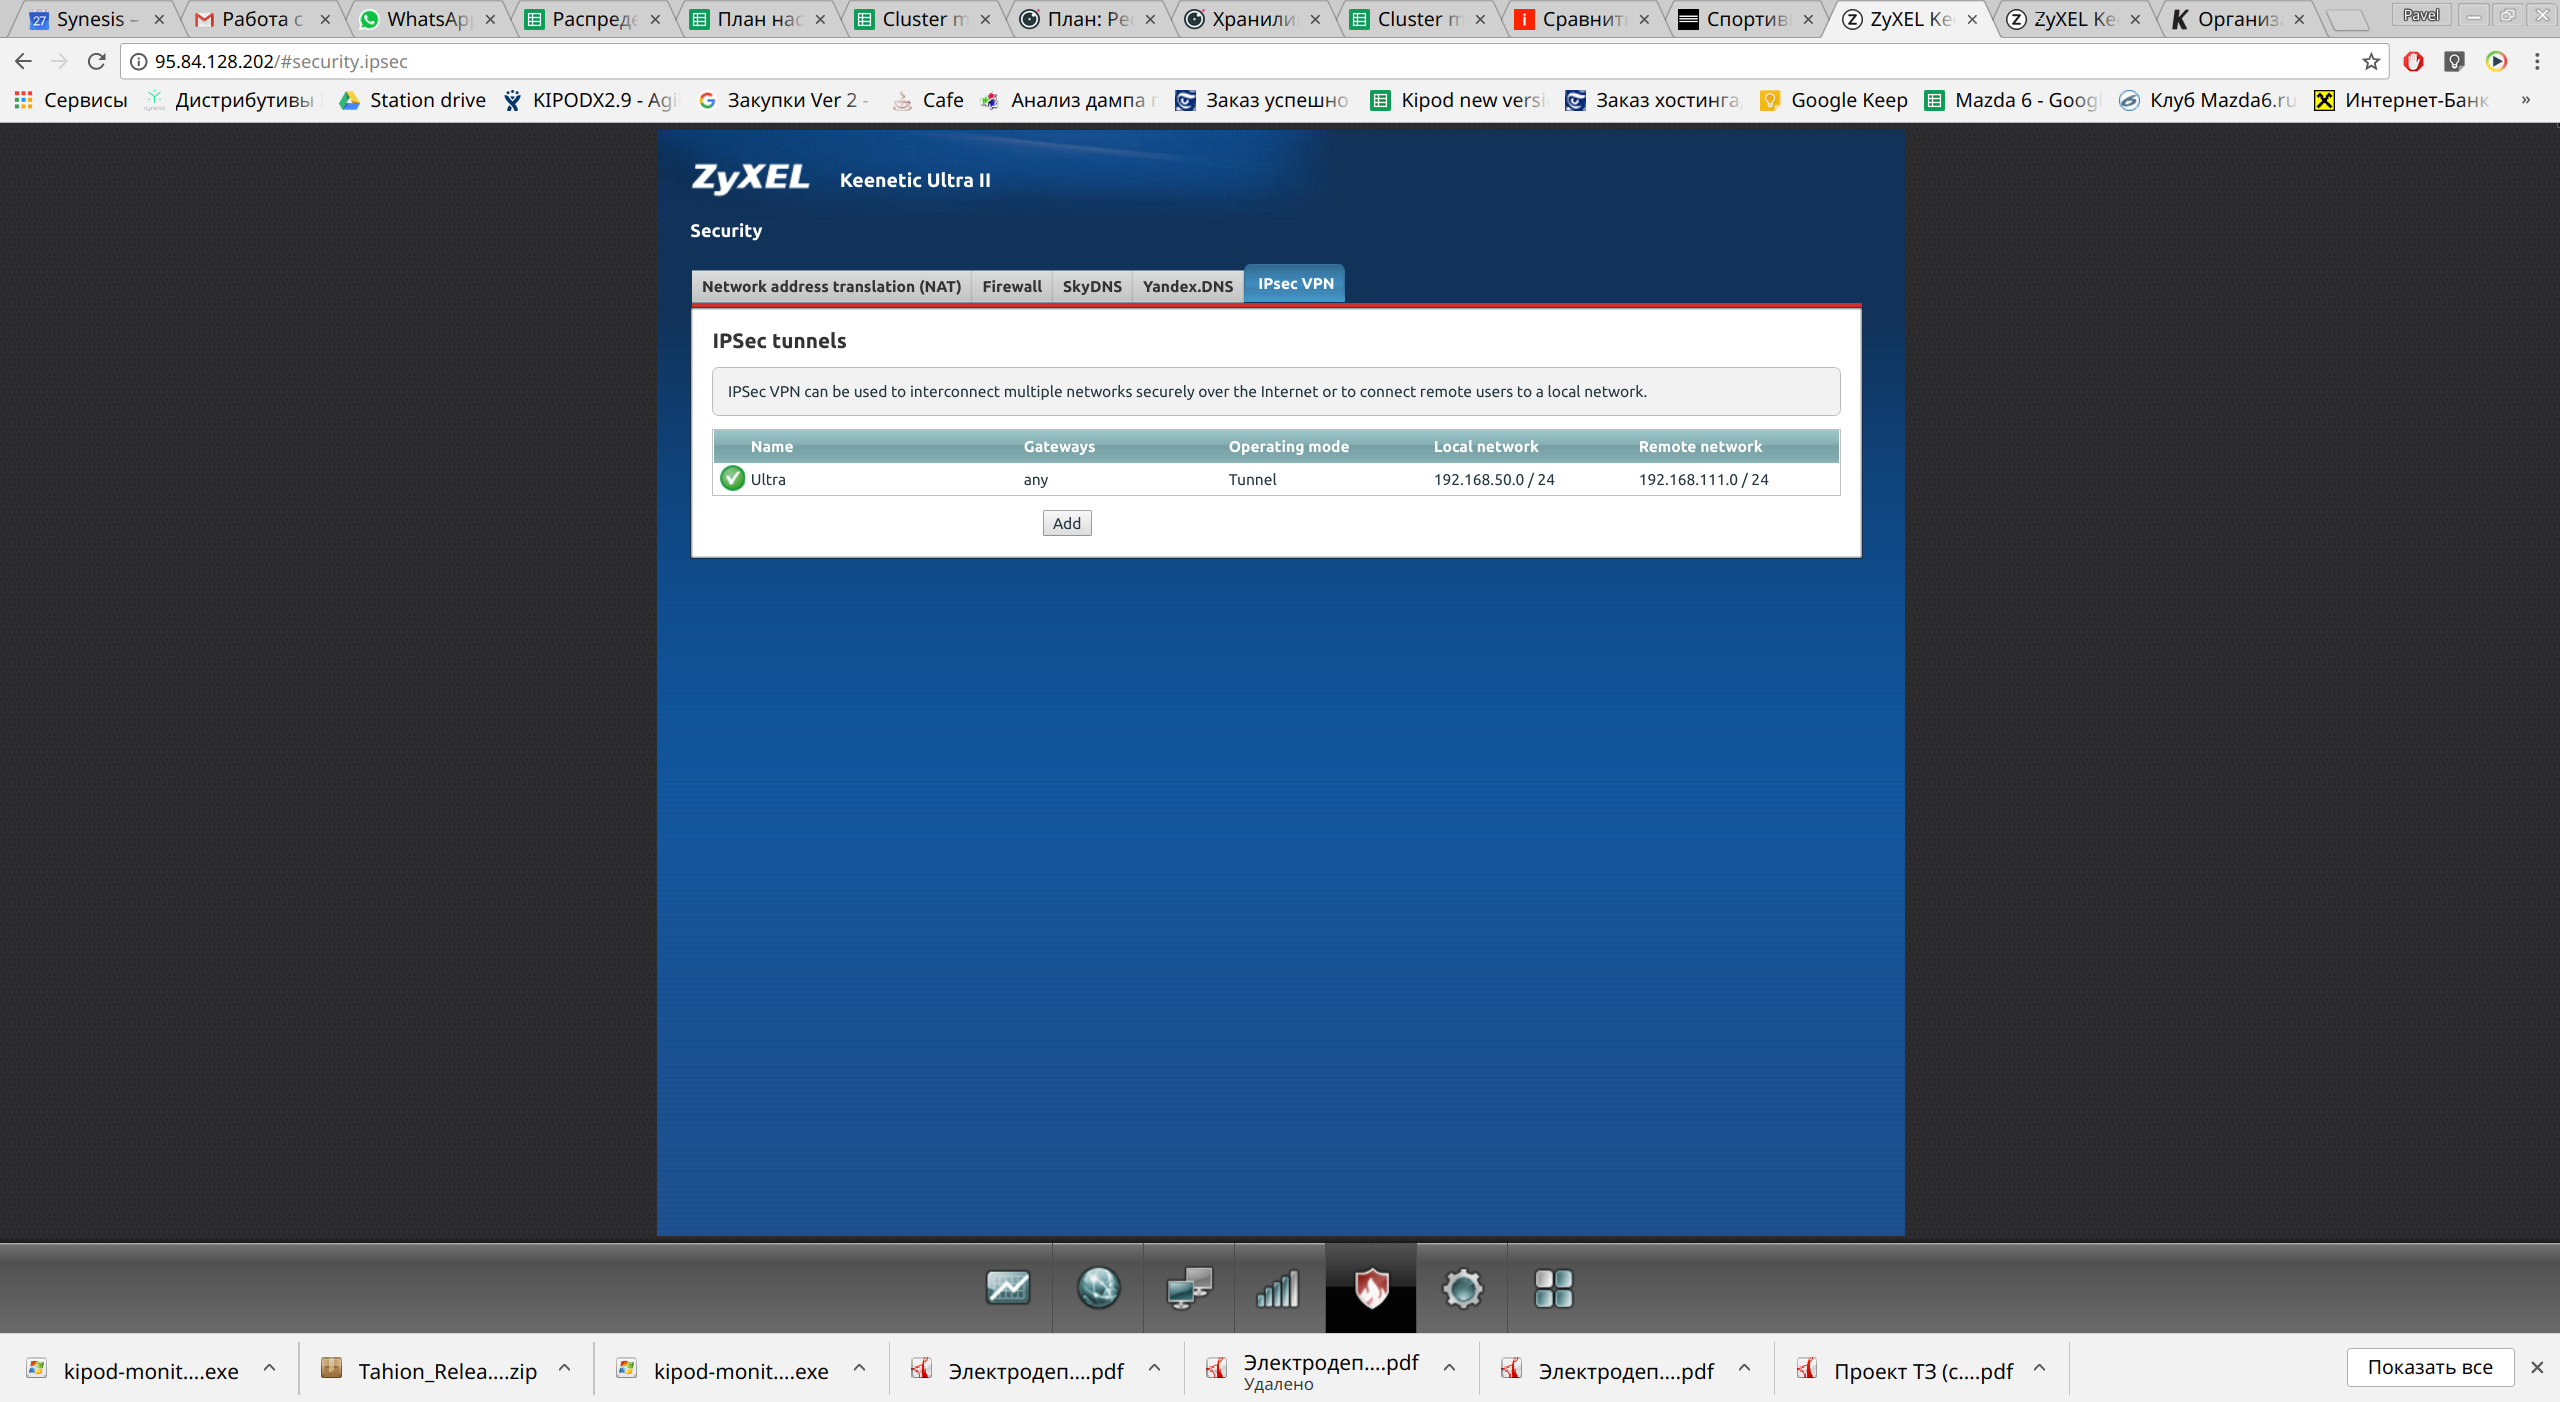Click the Gateways column header
This screenshot has width=2560, height=1402.
coord(1059,446)
